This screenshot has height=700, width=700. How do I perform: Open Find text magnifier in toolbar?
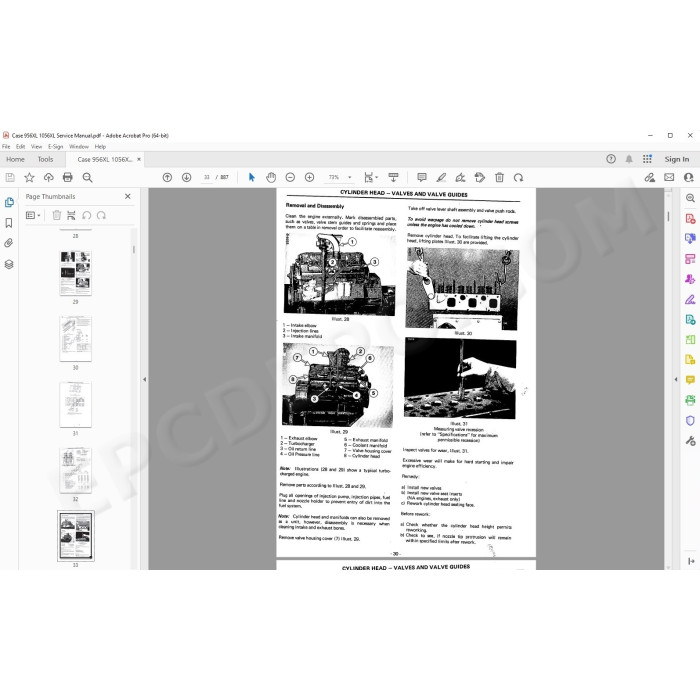point(88,178)
